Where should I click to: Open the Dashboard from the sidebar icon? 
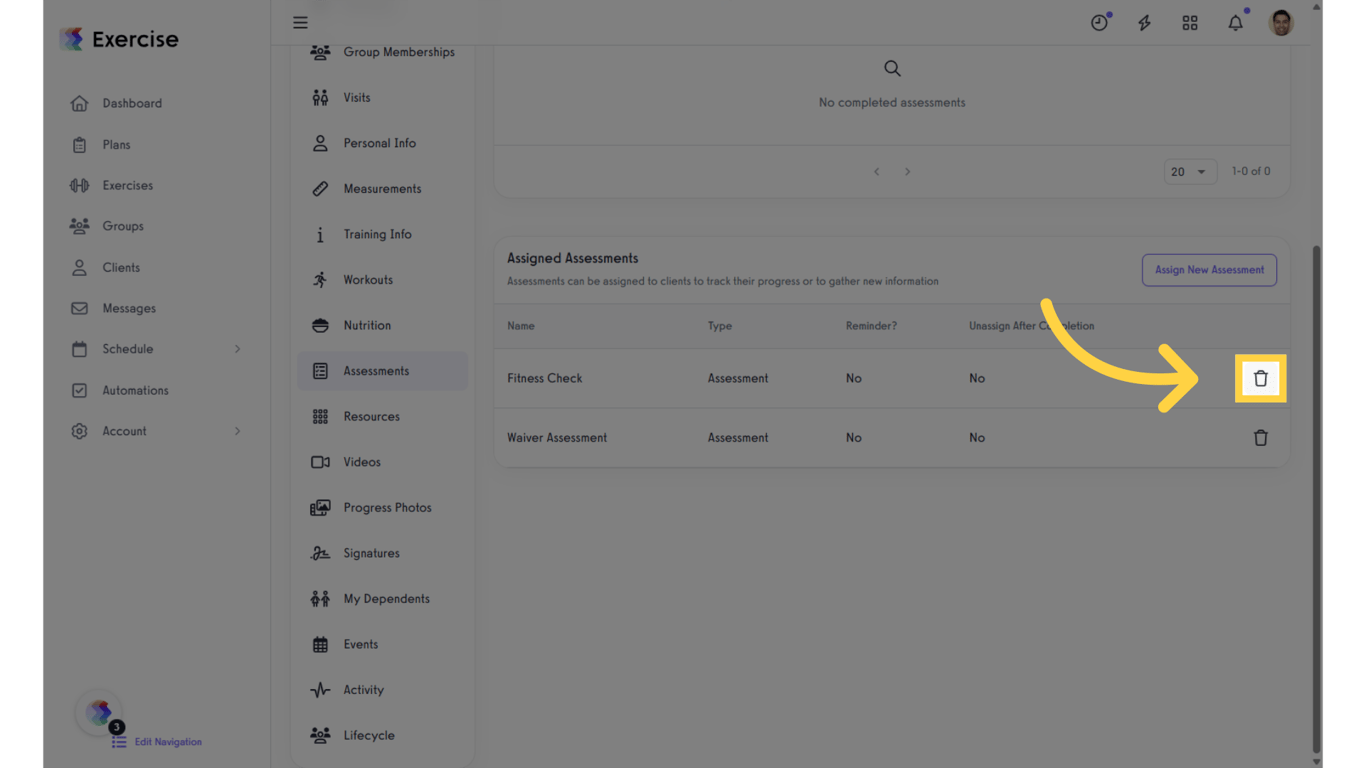pyautogui.click(x=79, y=103)
